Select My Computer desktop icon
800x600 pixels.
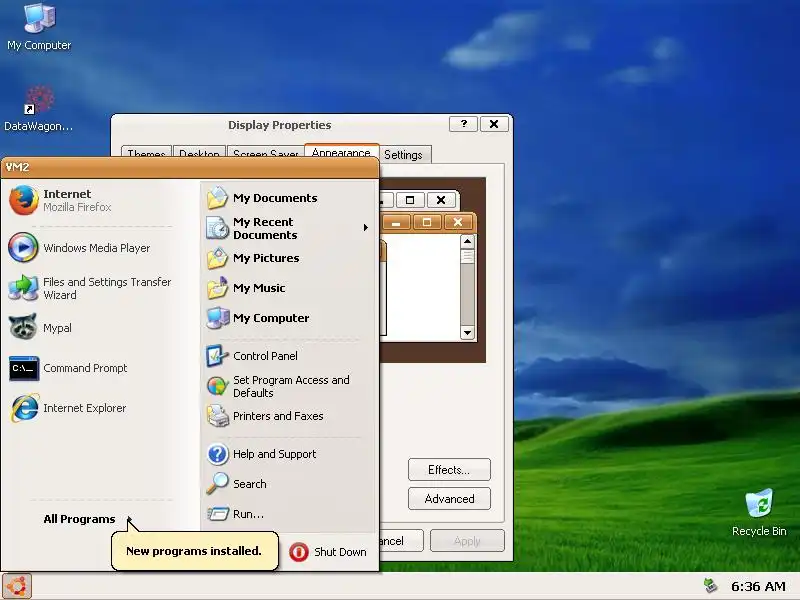[x=39, y=28]
